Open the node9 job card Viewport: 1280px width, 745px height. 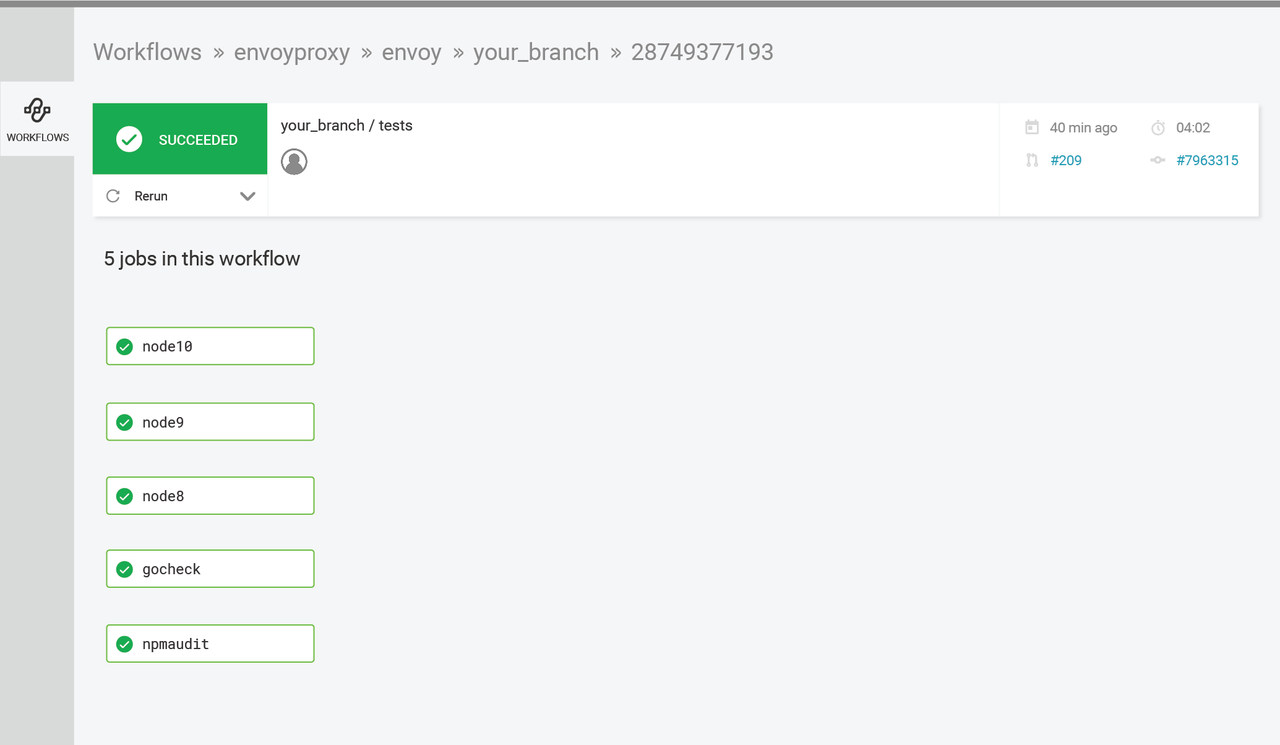point(210,421)
